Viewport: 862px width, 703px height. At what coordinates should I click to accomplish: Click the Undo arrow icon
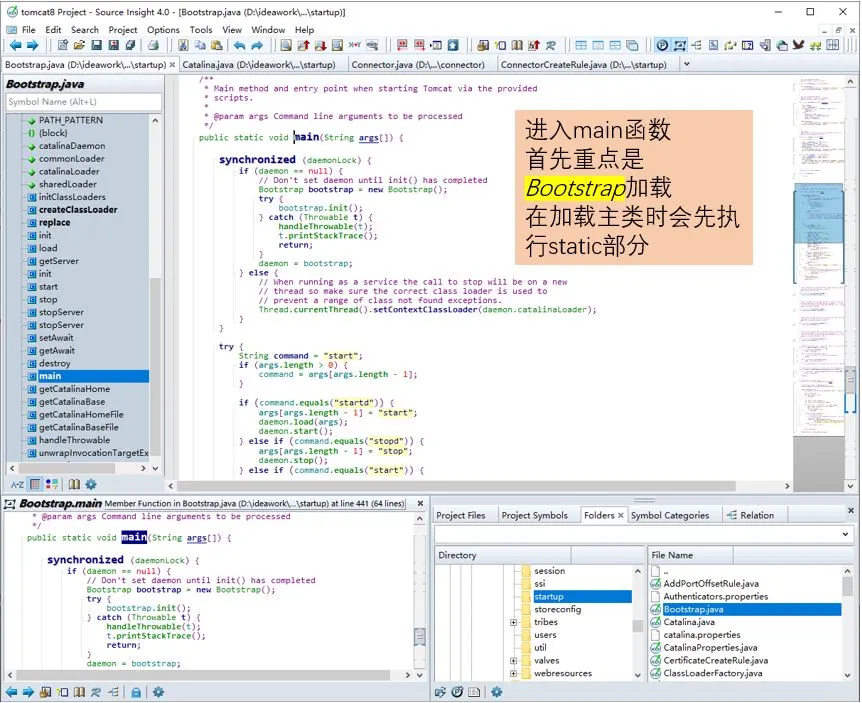(239, 46)
